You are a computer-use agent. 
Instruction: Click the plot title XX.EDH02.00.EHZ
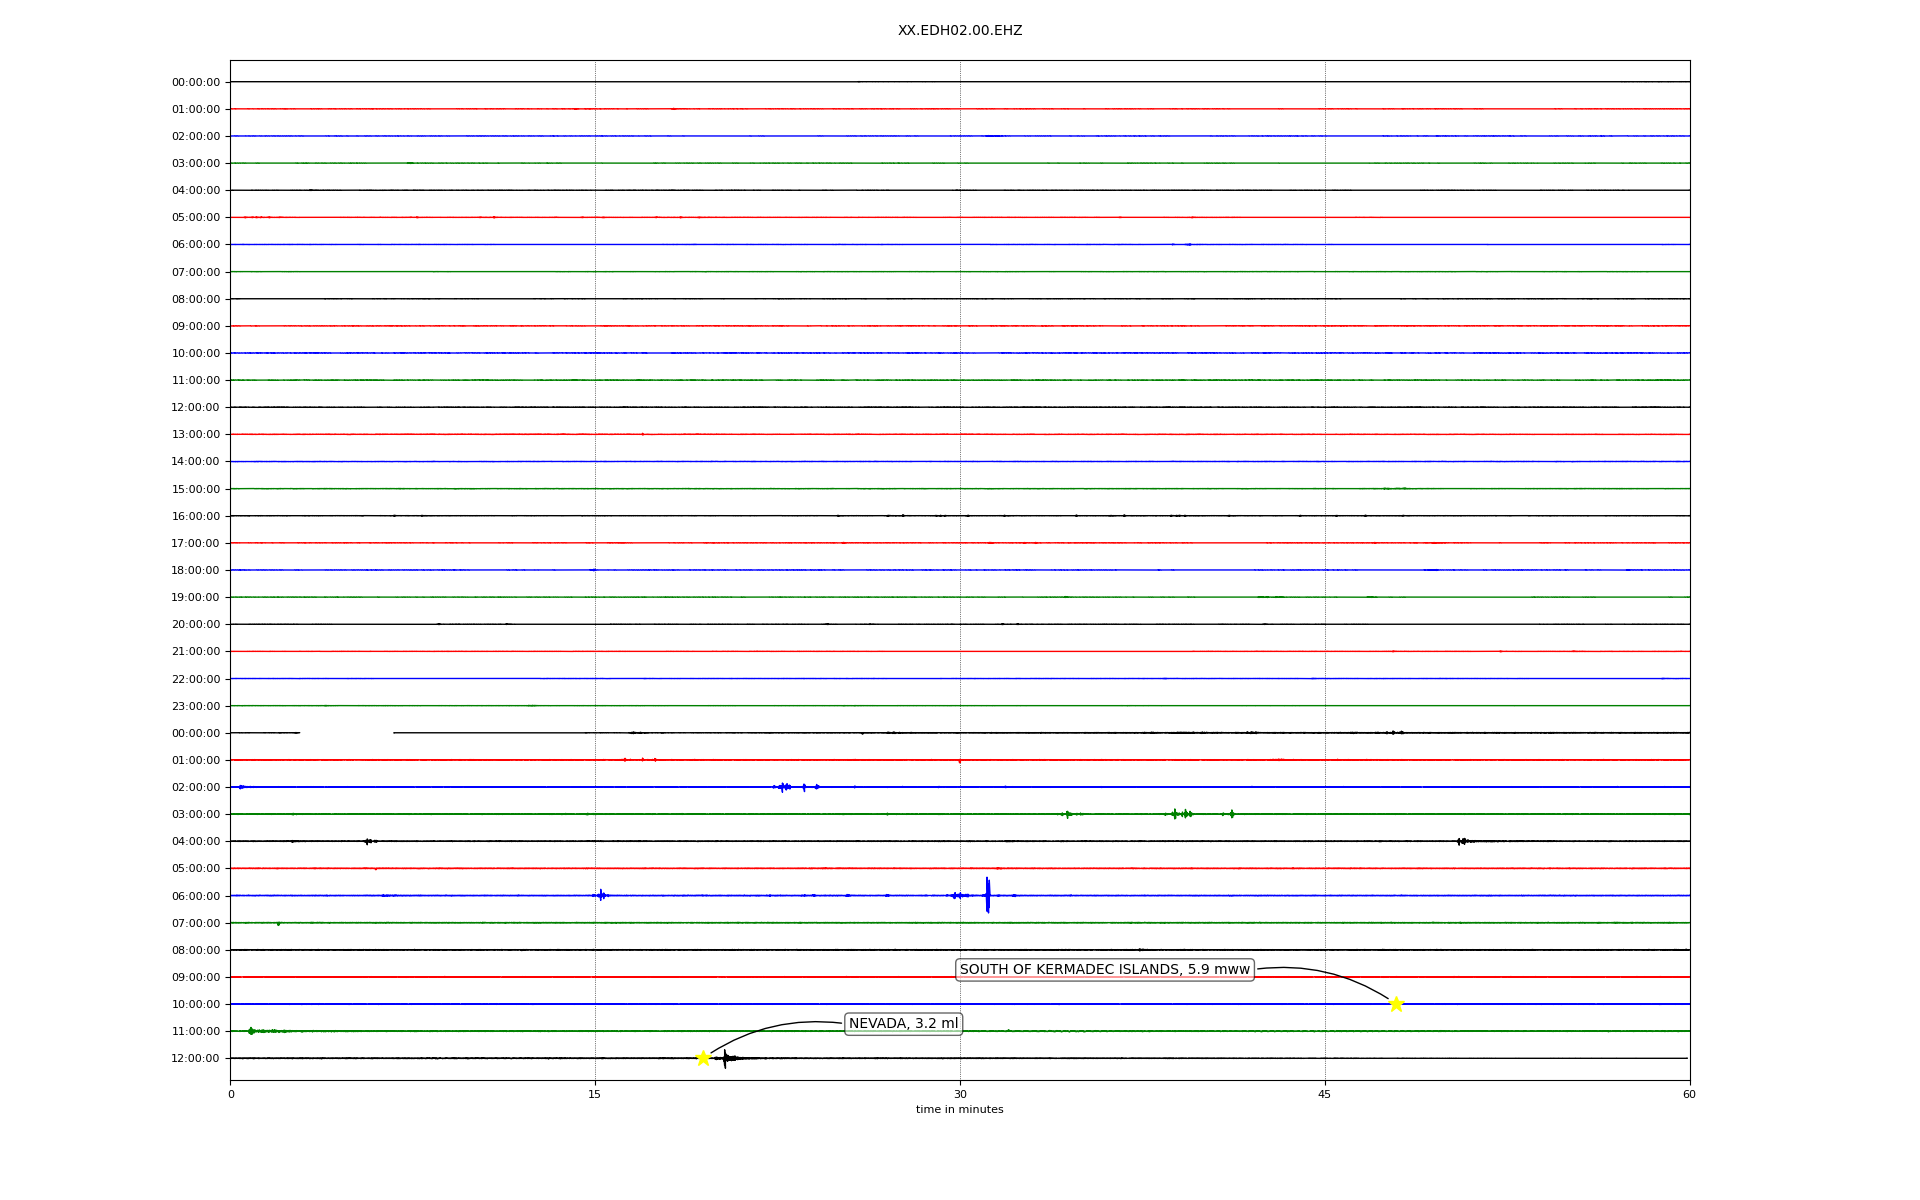pyautogui.click(x=959, y=30)
